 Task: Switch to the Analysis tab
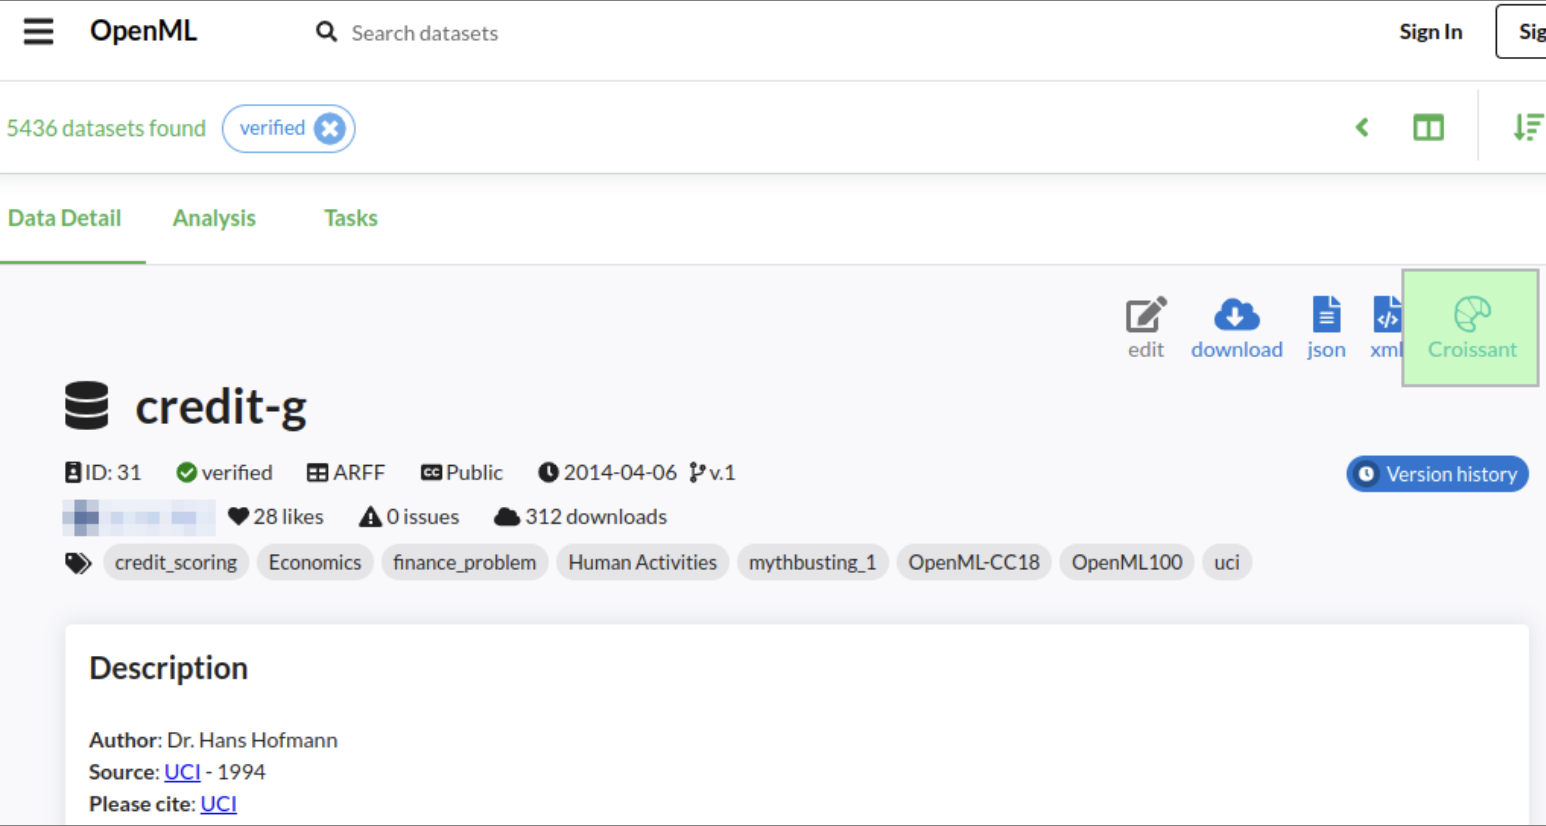point(214,218)
